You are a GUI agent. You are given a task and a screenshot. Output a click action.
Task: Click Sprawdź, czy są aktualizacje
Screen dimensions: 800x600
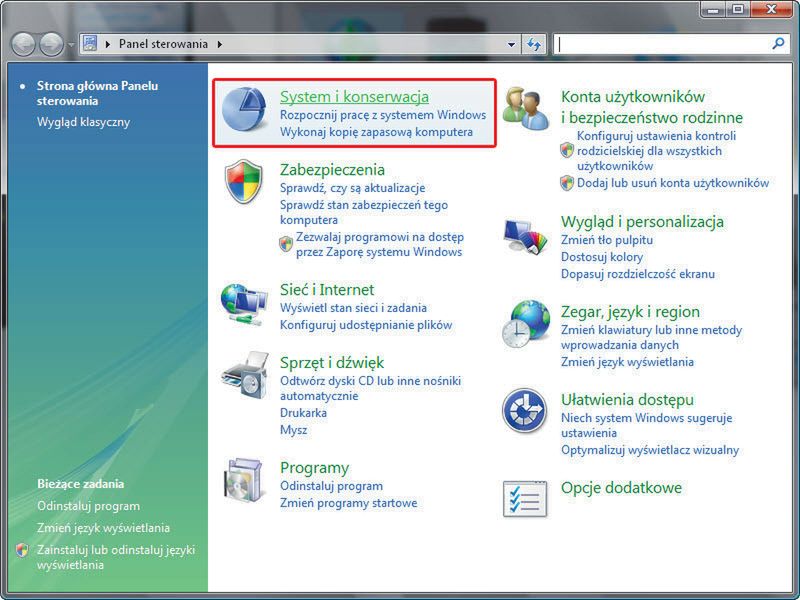click(352, 188)
